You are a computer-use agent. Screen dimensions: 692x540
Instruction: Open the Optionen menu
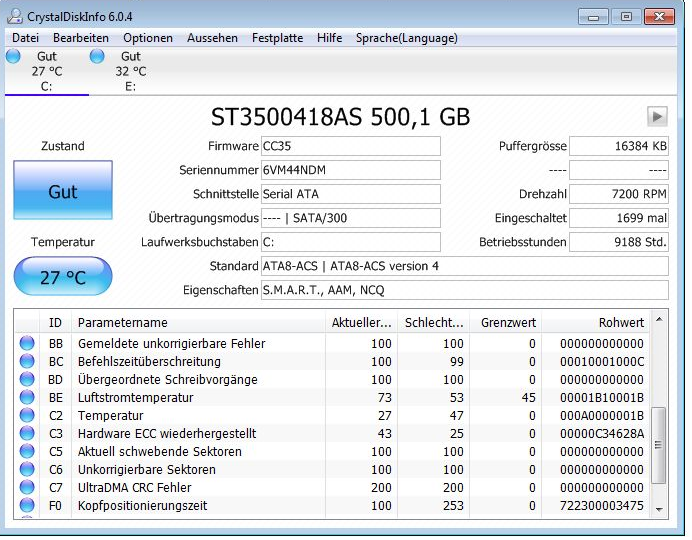(x=148, y=38)
